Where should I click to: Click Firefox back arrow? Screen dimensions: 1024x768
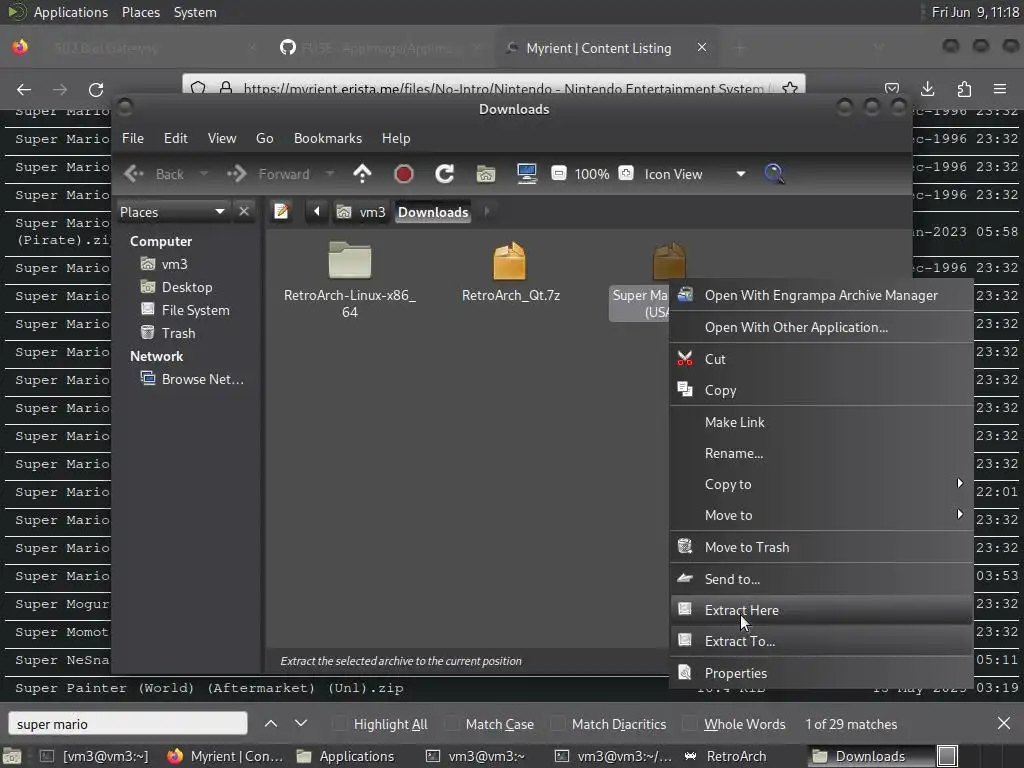24,89
